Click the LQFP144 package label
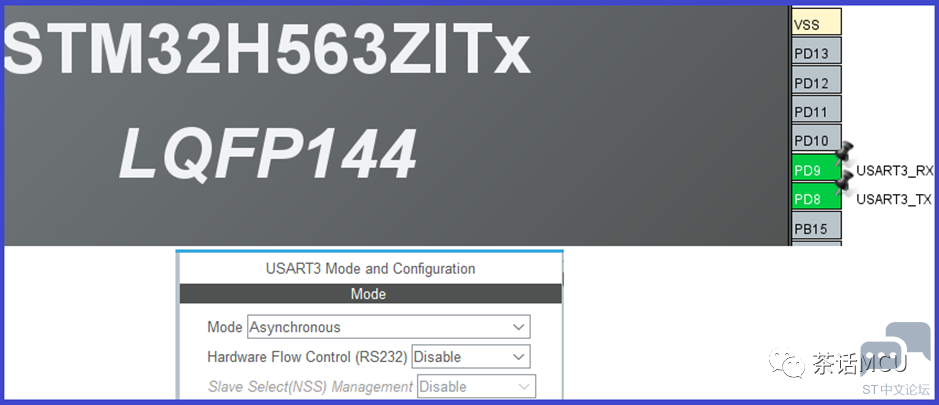 coord(268,153)
